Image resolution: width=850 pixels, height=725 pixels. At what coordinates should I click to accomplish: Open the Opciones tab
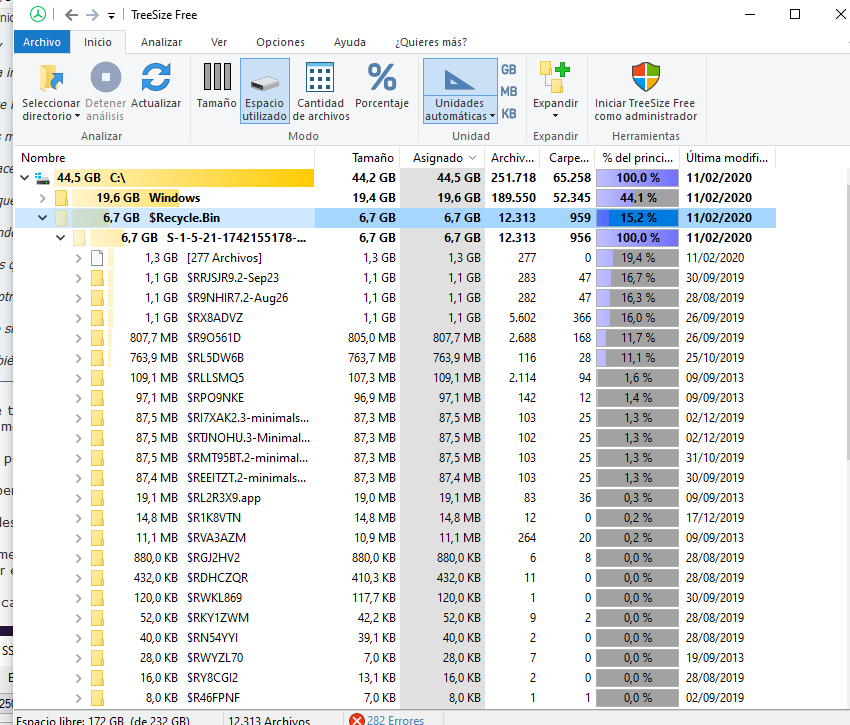pos(280,42)
